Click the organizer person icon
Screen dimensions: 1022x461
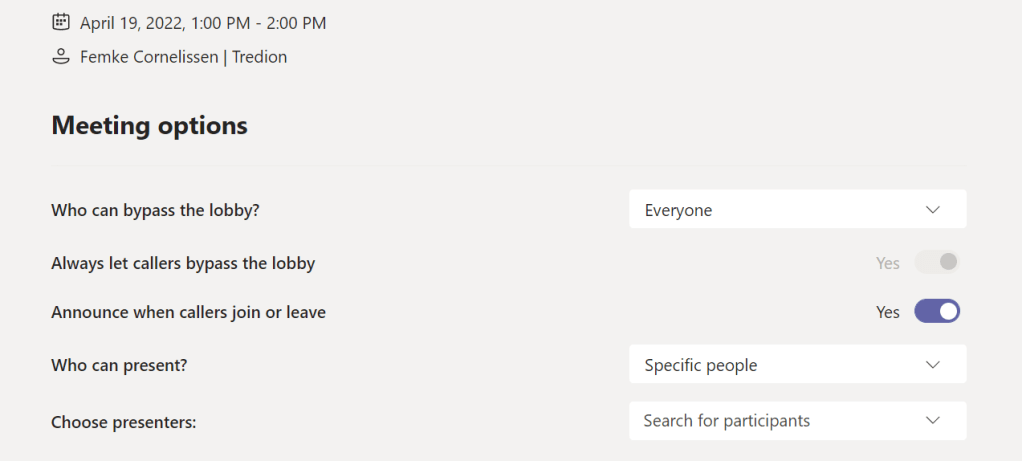coord(61,57)
